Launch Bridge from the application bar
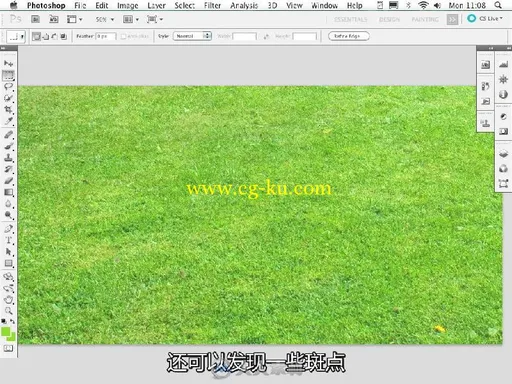This screenshot has height=384, width=512. [35, 19]
